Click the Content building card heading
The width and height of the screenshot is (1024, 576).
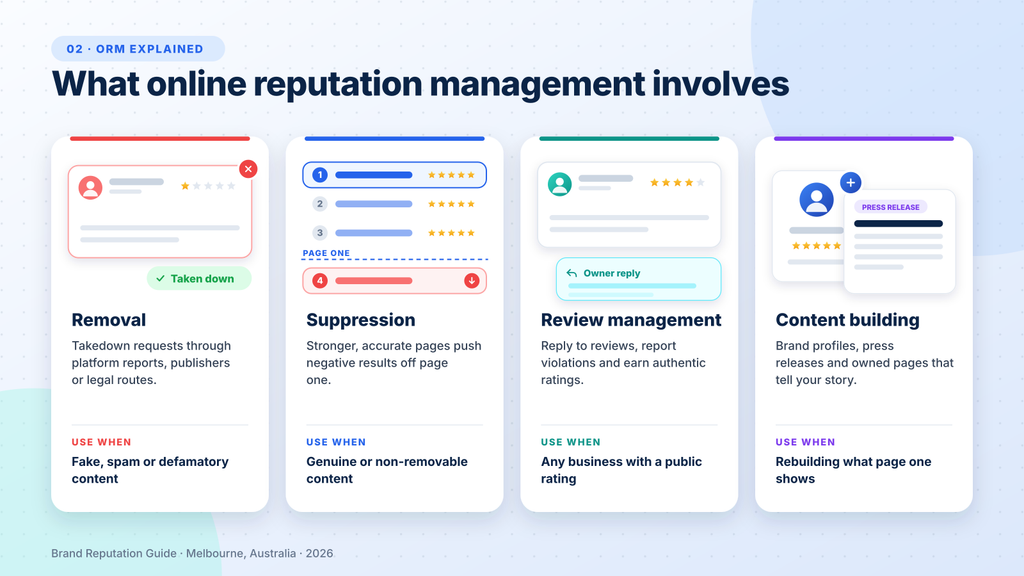coord(848,320)
